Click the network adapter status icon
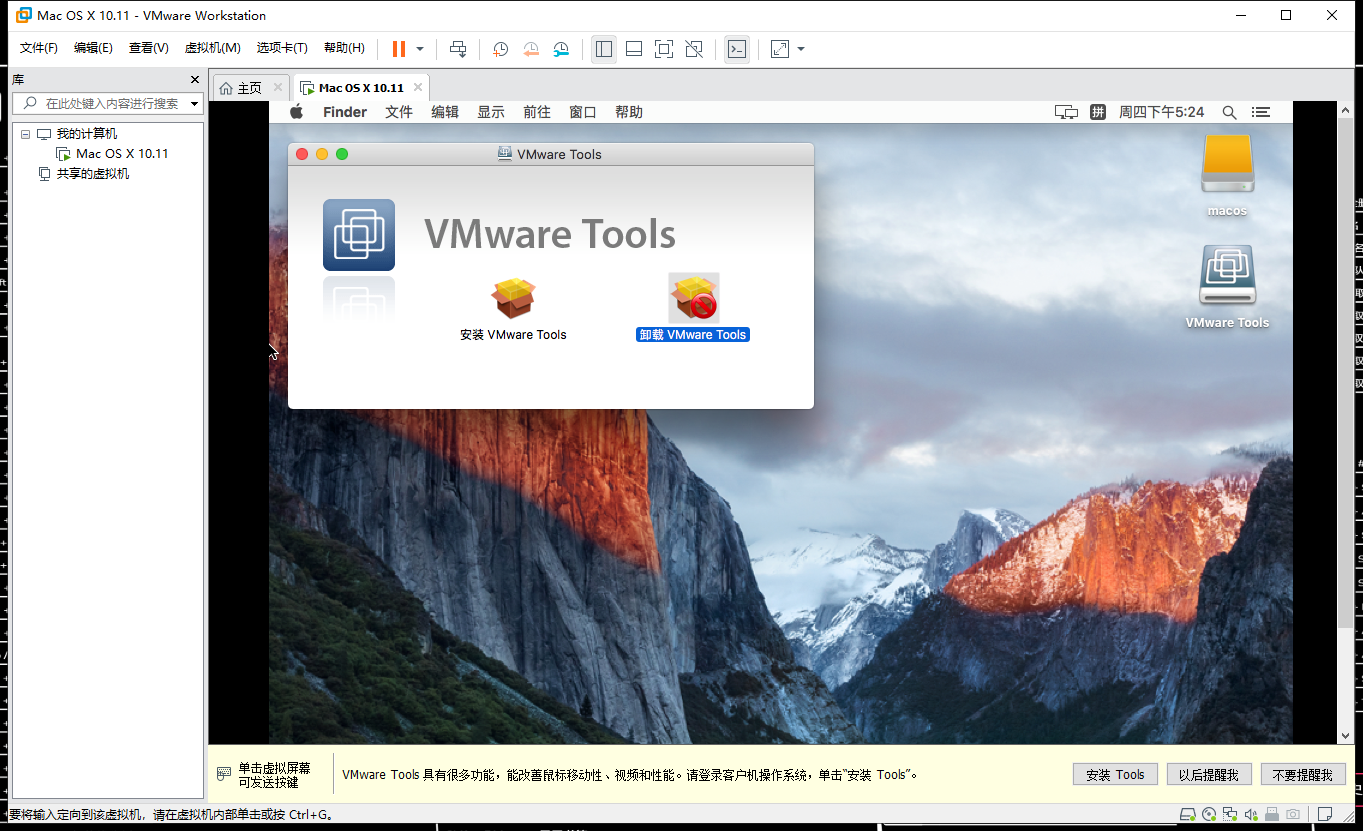1363x831 pixels. coord(1230,814)
